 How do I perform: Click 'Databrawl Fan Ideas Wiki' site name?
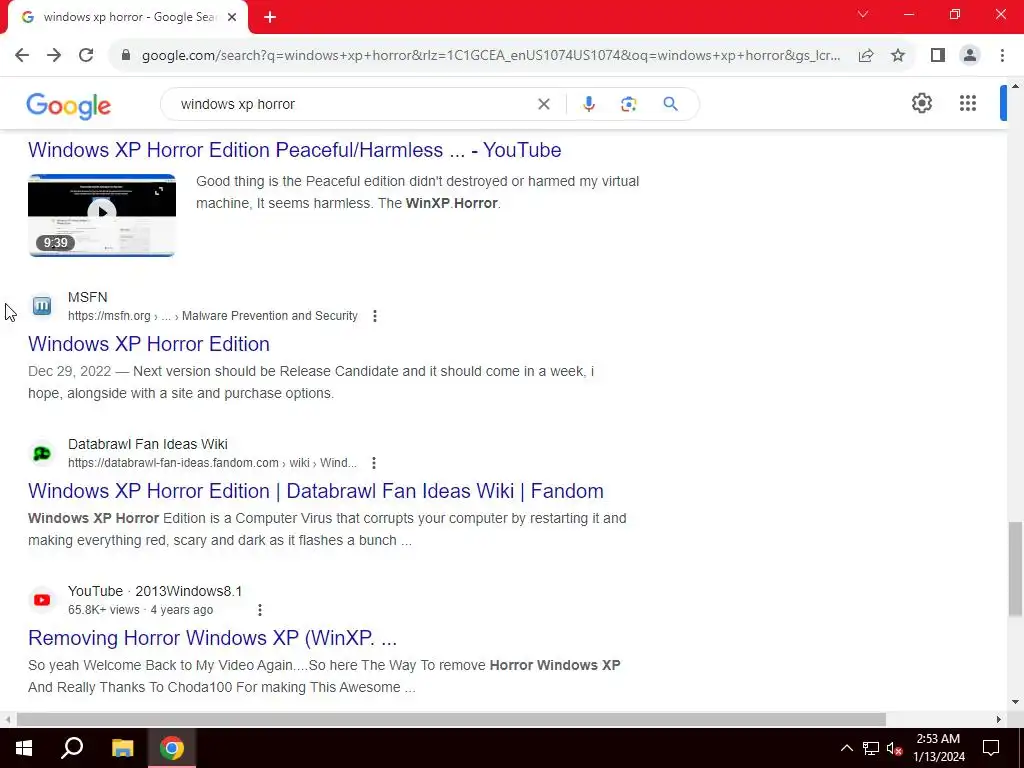click(148, 444)
